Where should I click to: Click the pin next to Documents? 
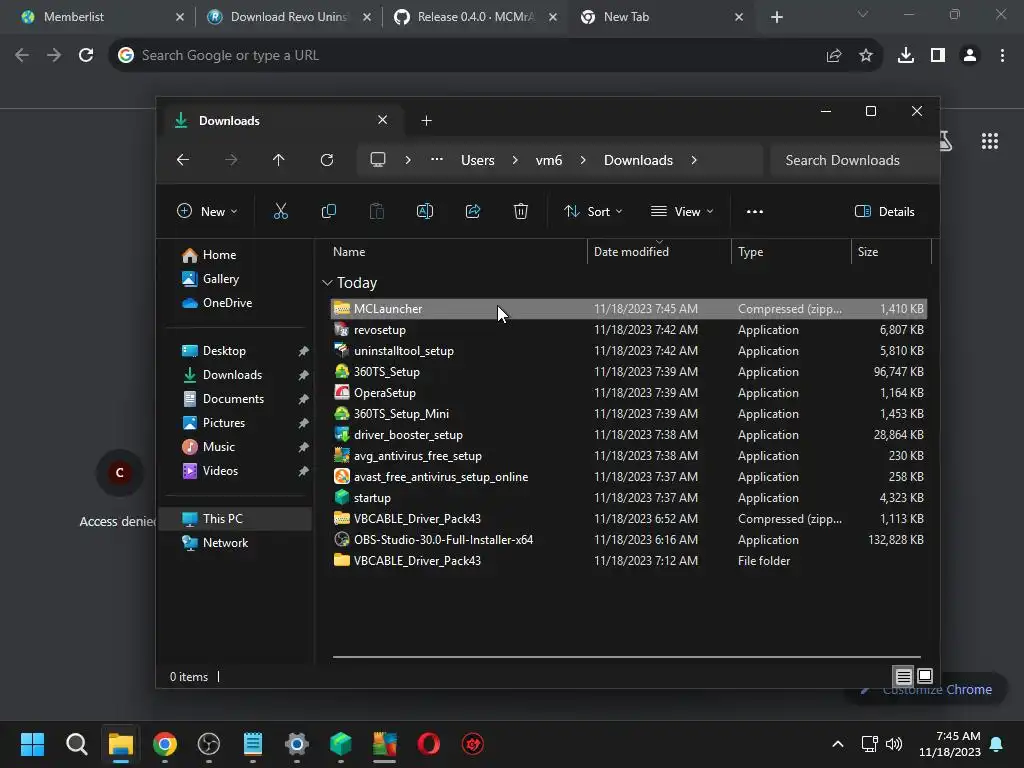304,399
